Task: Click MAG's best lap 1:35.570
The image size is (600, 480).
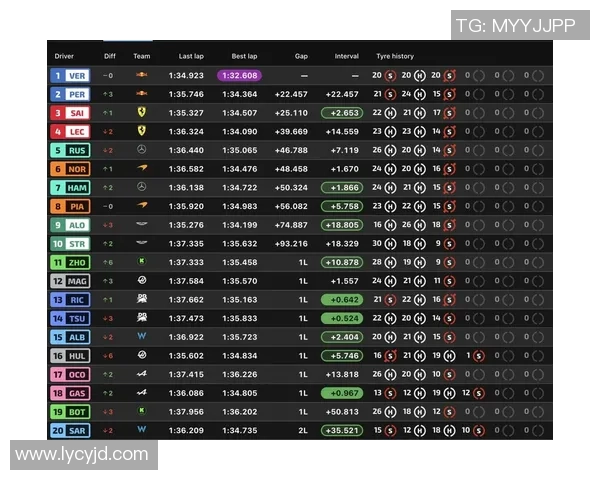Action: [x=240, y=281]
